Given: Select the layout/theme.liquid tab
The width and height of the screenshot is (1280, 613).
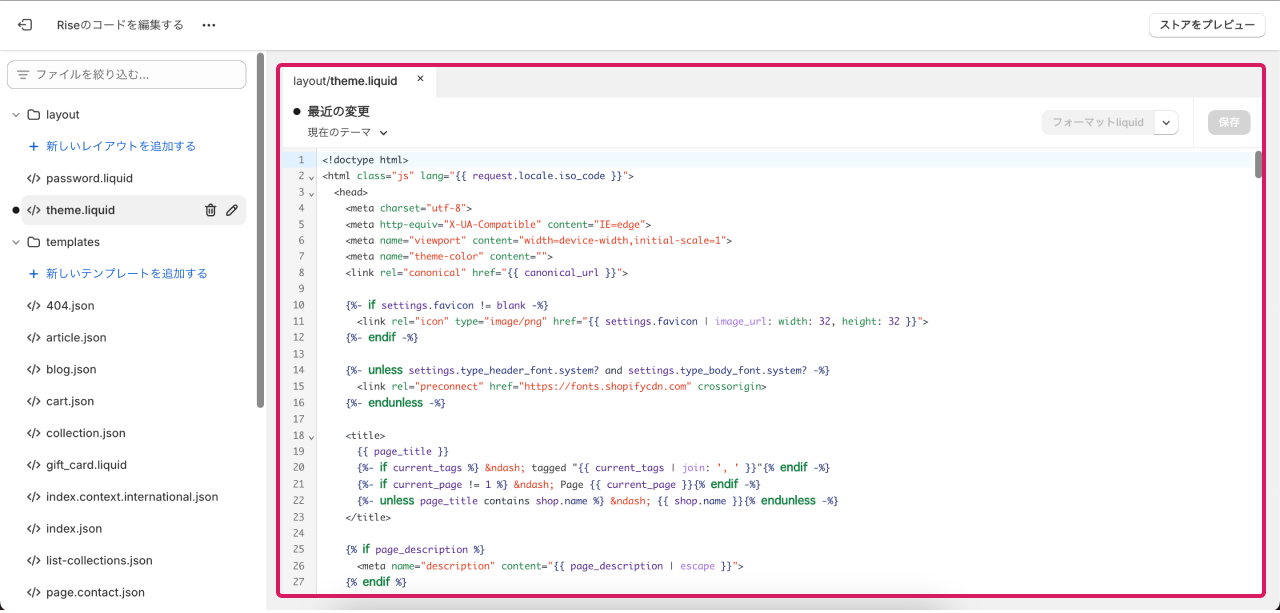Looking at the screenshot, I should pyautogui.click(x=345, y=81).
